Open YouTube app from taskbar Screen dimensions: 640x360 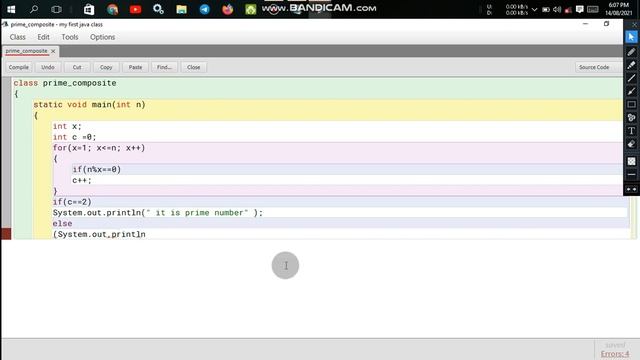pos(135,9)
